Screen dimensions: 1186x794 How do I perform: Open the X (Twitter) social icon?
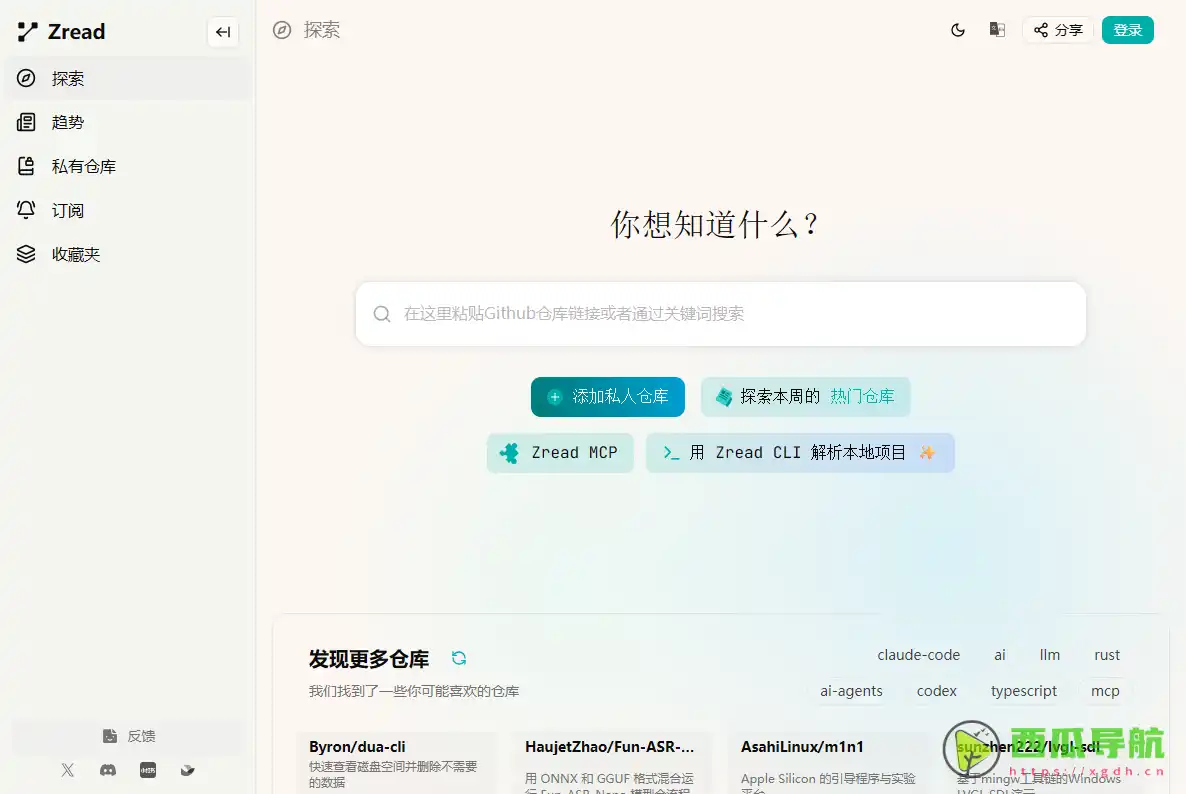[68, 771]
